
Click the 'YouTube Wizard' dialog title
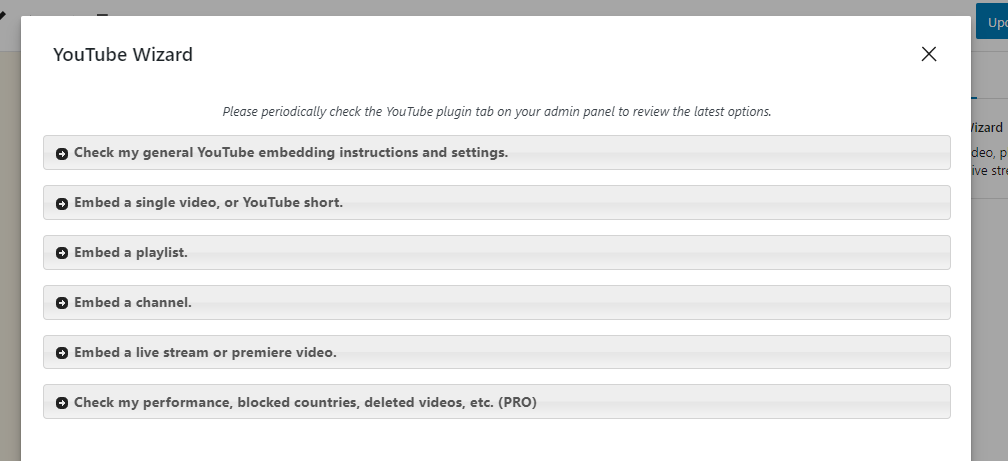click(123, 55)
